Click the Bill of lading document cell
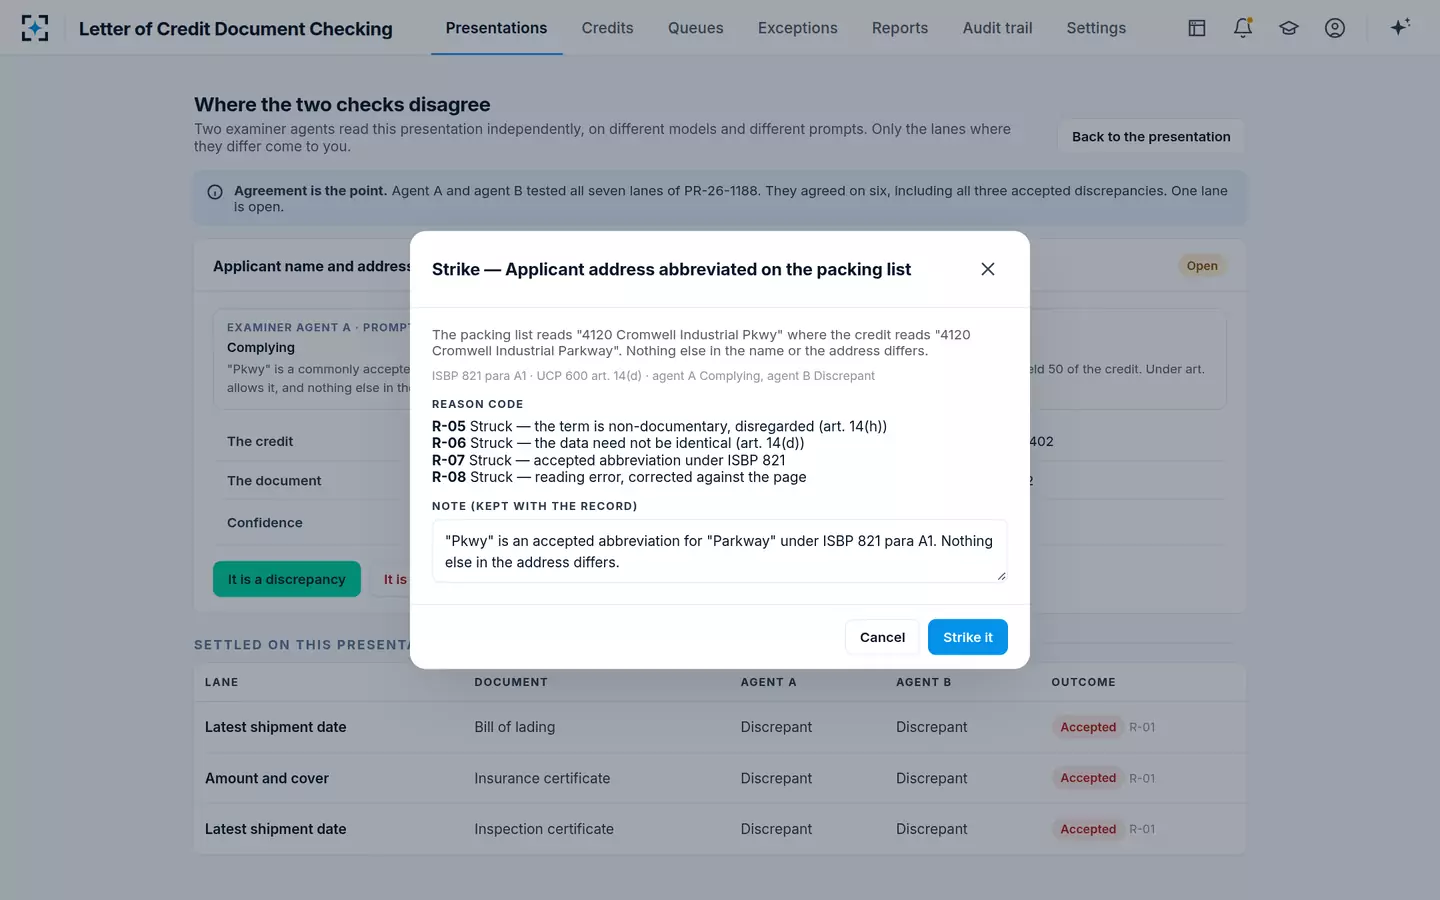Screen dimensions: 1440x900 pyautogui.click(x=514, y=727)
